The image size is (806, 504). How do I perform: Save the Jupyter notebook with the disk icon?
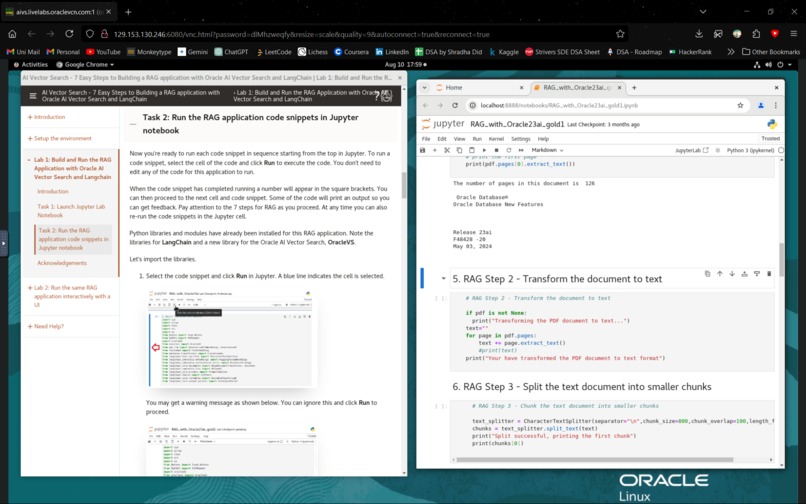pyautogui.click(x=423, y=150)
